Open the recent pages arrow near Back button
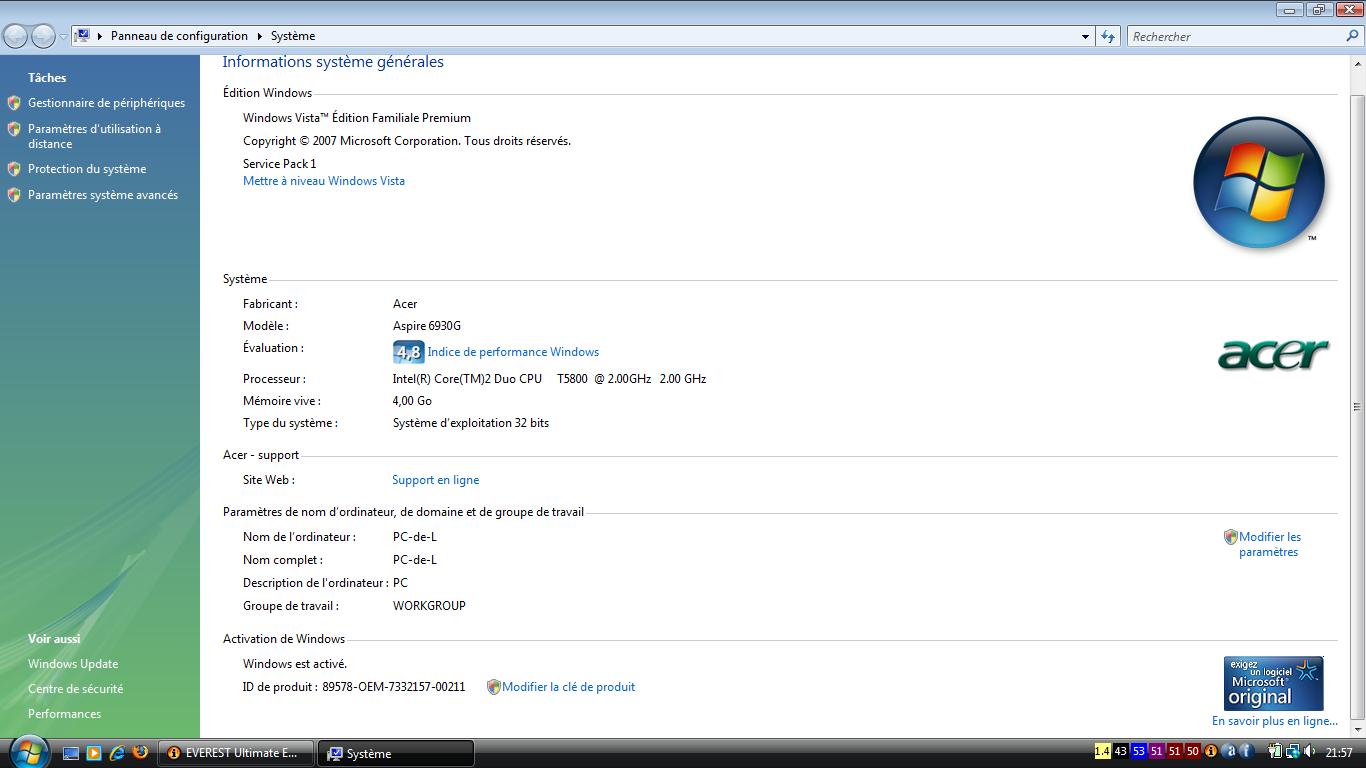 63,37
